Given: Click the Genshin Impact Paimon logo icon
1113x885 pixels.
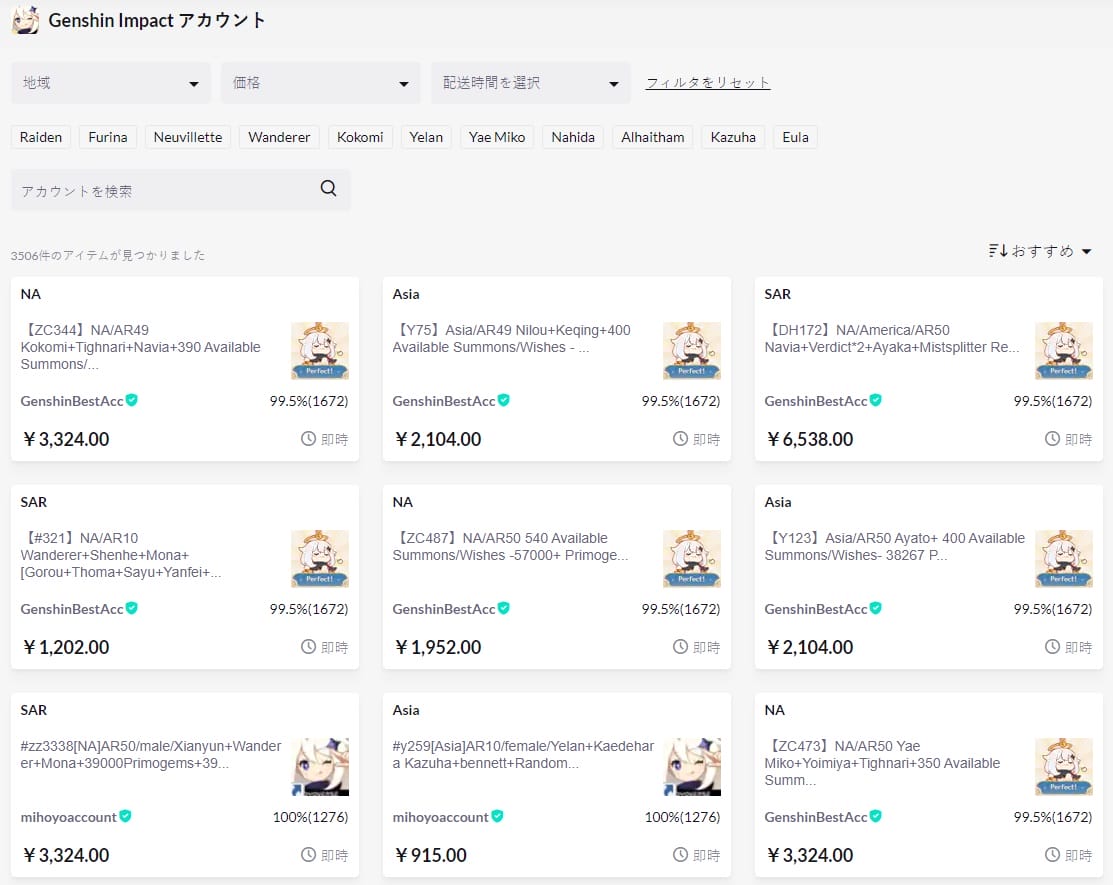Looking at the screenshot, I should [x=25, y=20].
